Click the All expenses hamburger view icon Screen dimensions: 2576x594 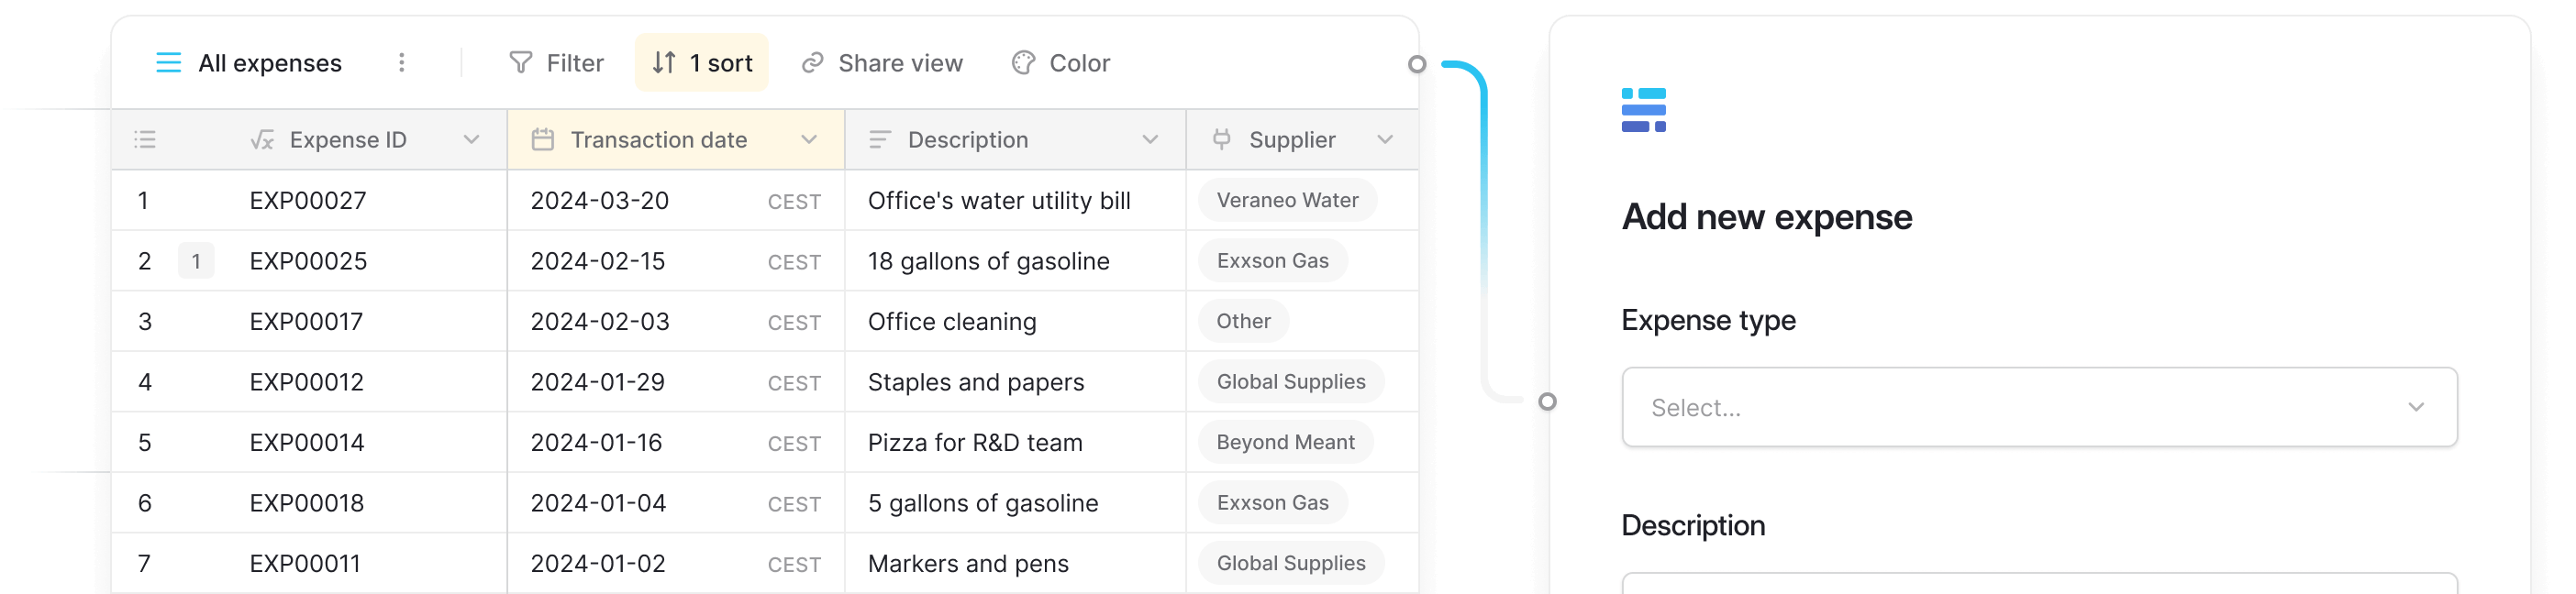click(x=169, y=63)
